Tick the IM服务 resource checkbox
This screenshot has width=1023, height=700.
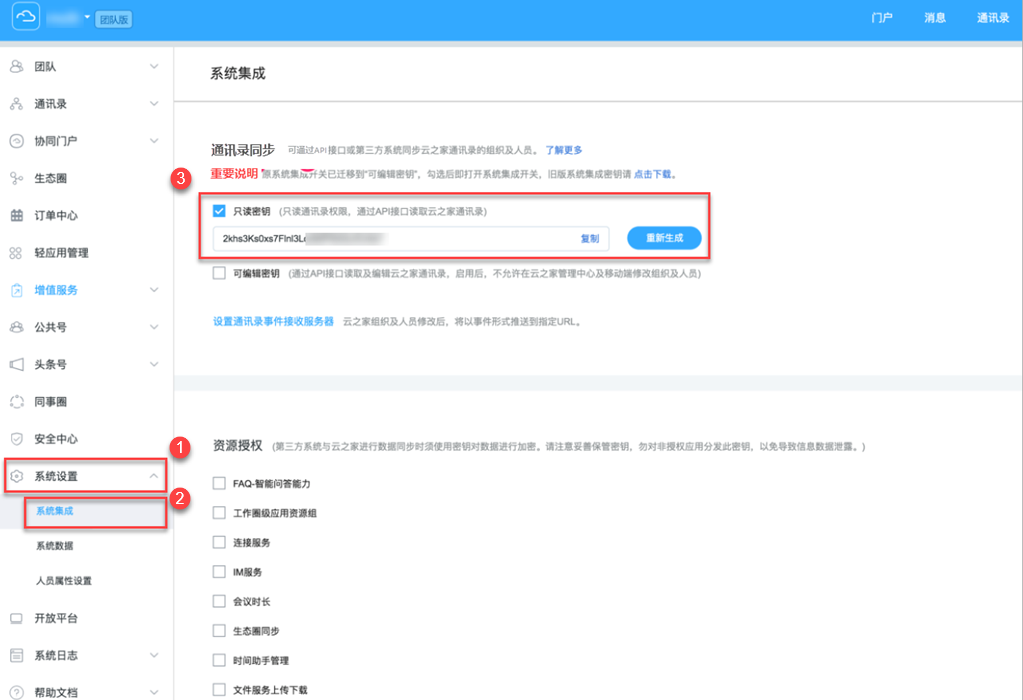pos(219,571)
